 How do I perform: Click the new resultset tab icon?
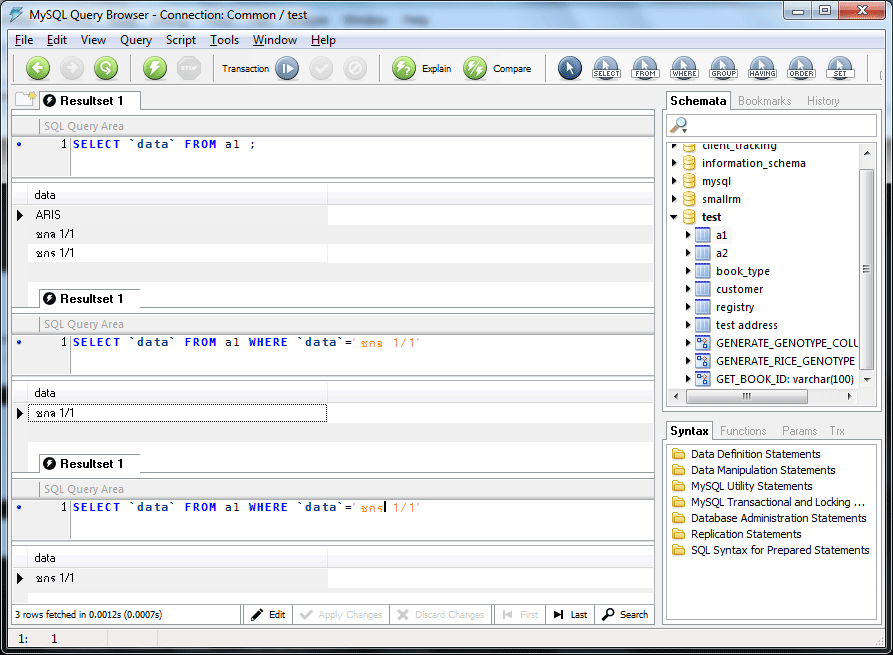[x=26, y=99]
